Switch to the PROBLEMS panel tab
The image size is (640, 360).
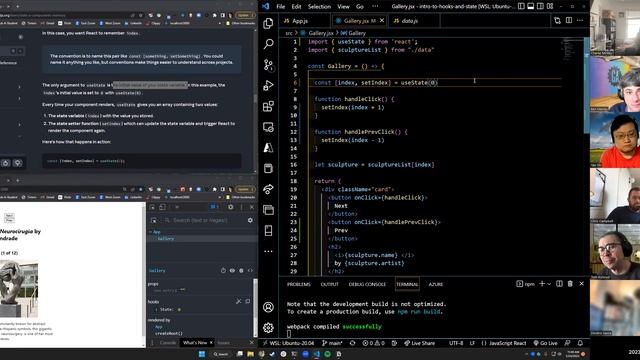(x=299, y=284)
